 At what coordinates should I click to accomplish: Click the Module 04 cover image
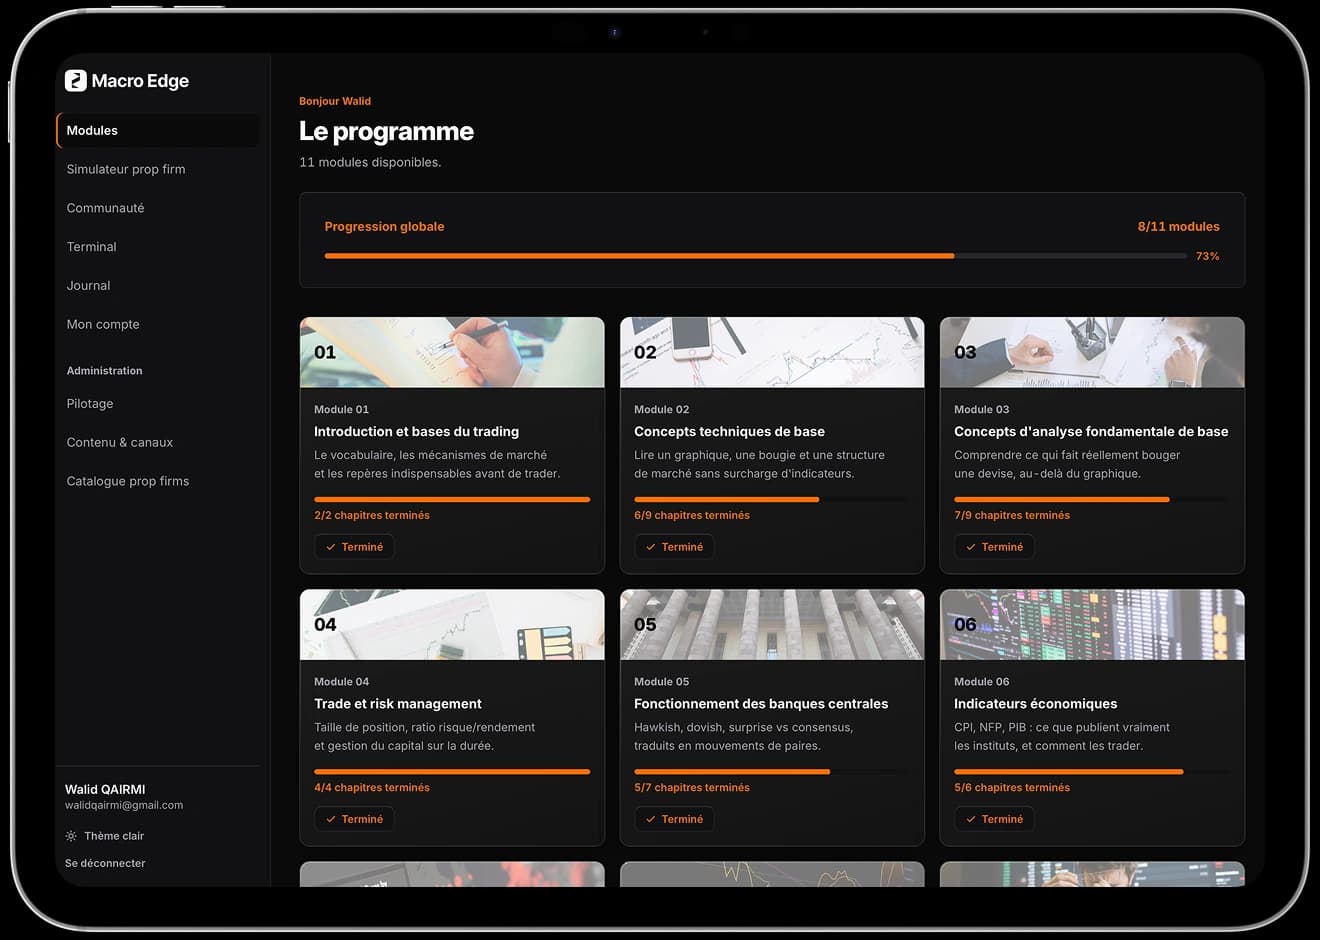click(452, 625)
